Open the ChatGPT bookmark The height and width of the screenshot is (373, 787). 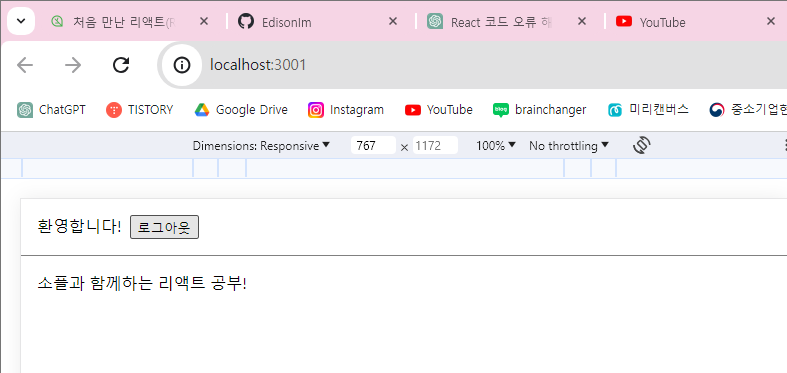click(52, 109)
